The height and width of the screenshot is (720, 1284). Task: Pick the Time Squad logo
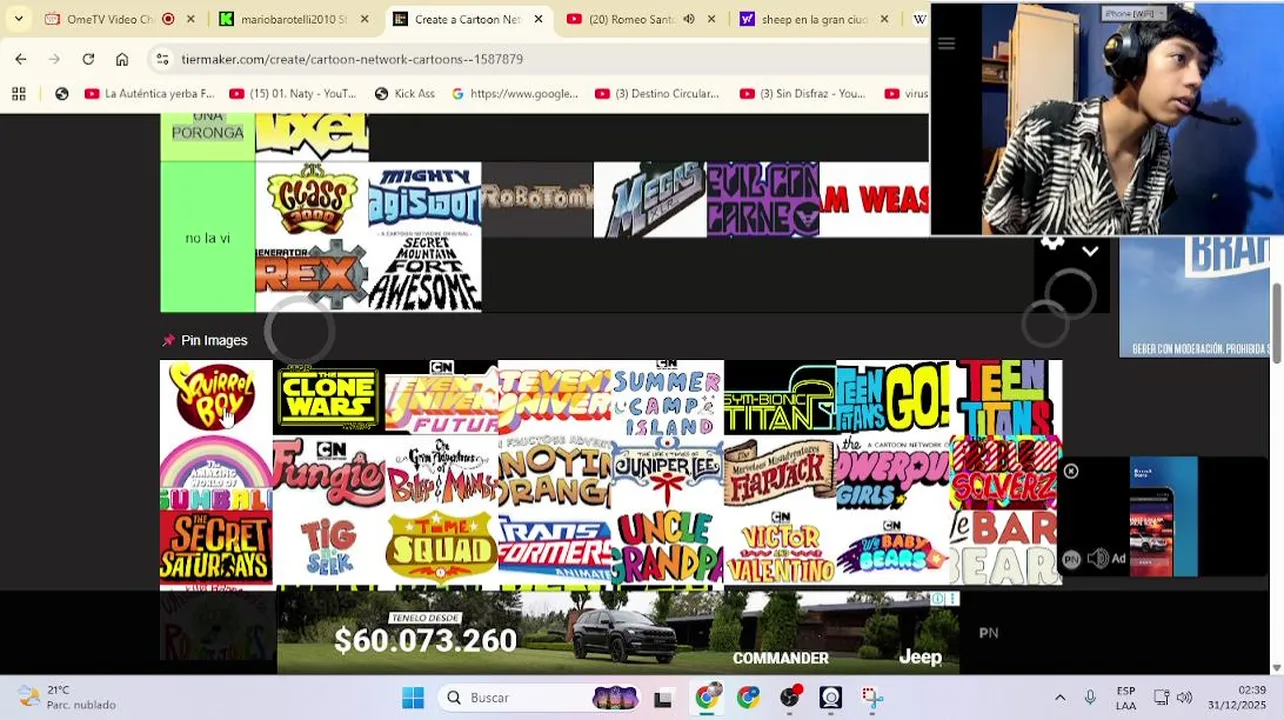click(441, 547)
